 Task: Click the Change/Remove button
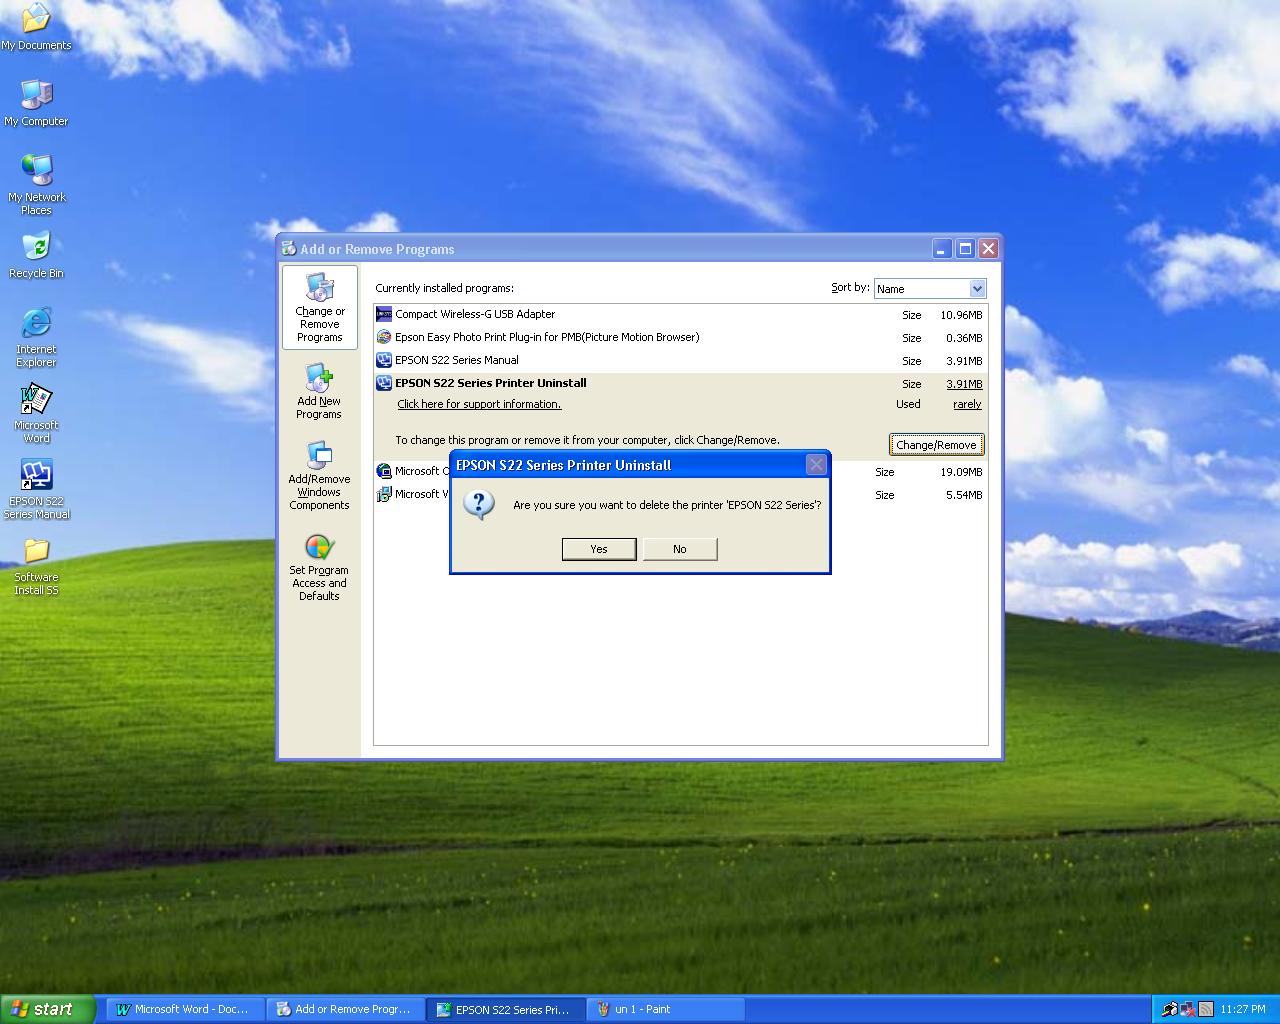pos(936,444)
